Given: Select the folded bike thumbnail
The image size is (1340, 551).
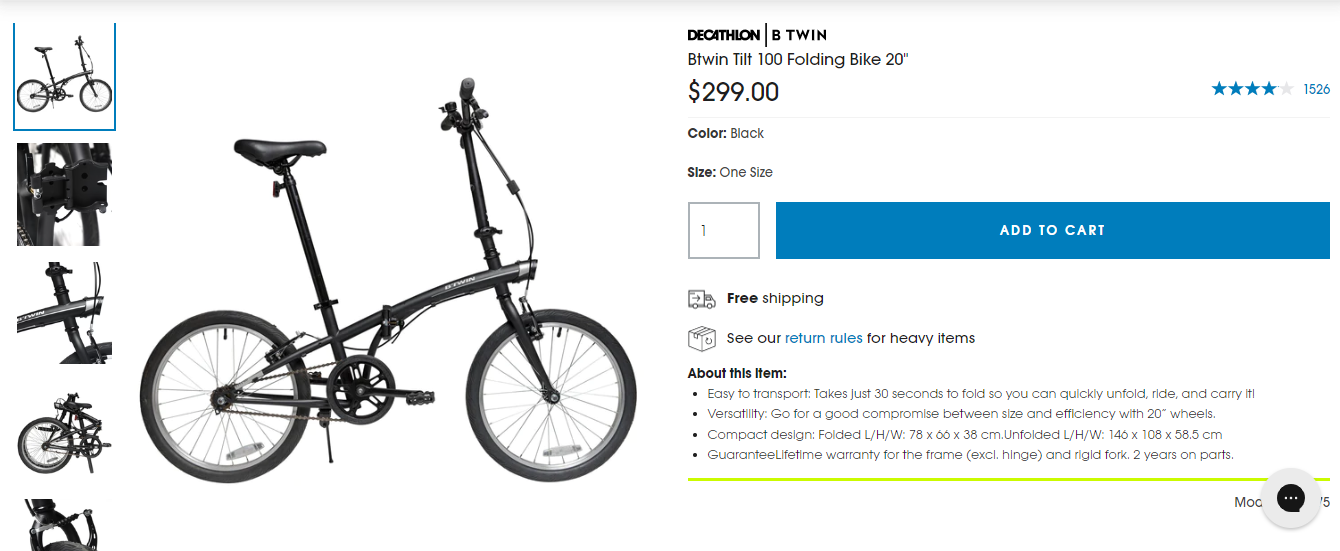Looking at the screenshot, I should [x=65, y=432].
